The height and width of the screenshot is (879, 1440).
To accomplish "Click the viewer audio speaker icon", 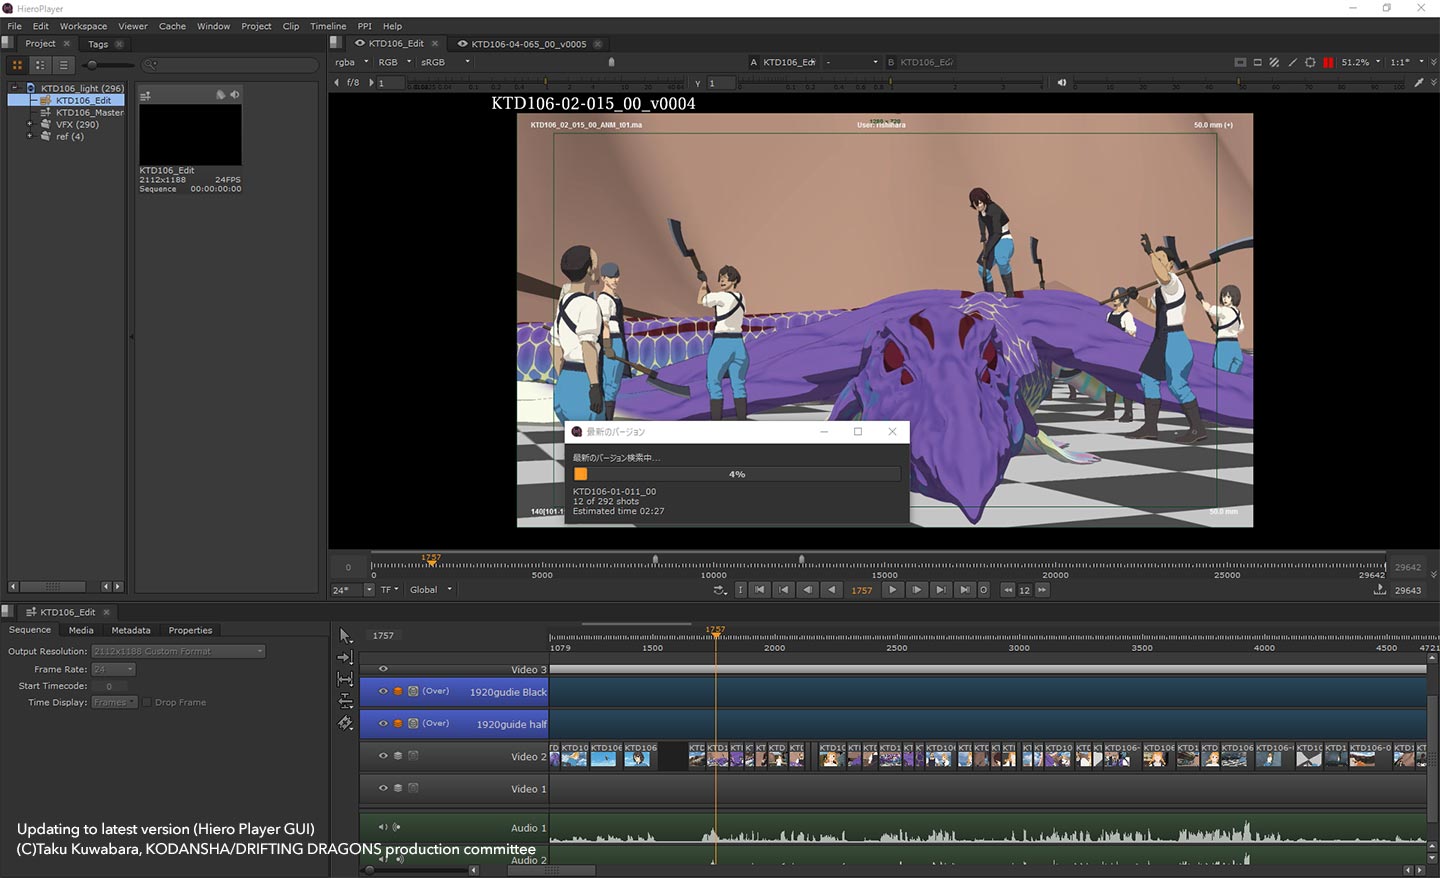I will (x=1062, y=83).
